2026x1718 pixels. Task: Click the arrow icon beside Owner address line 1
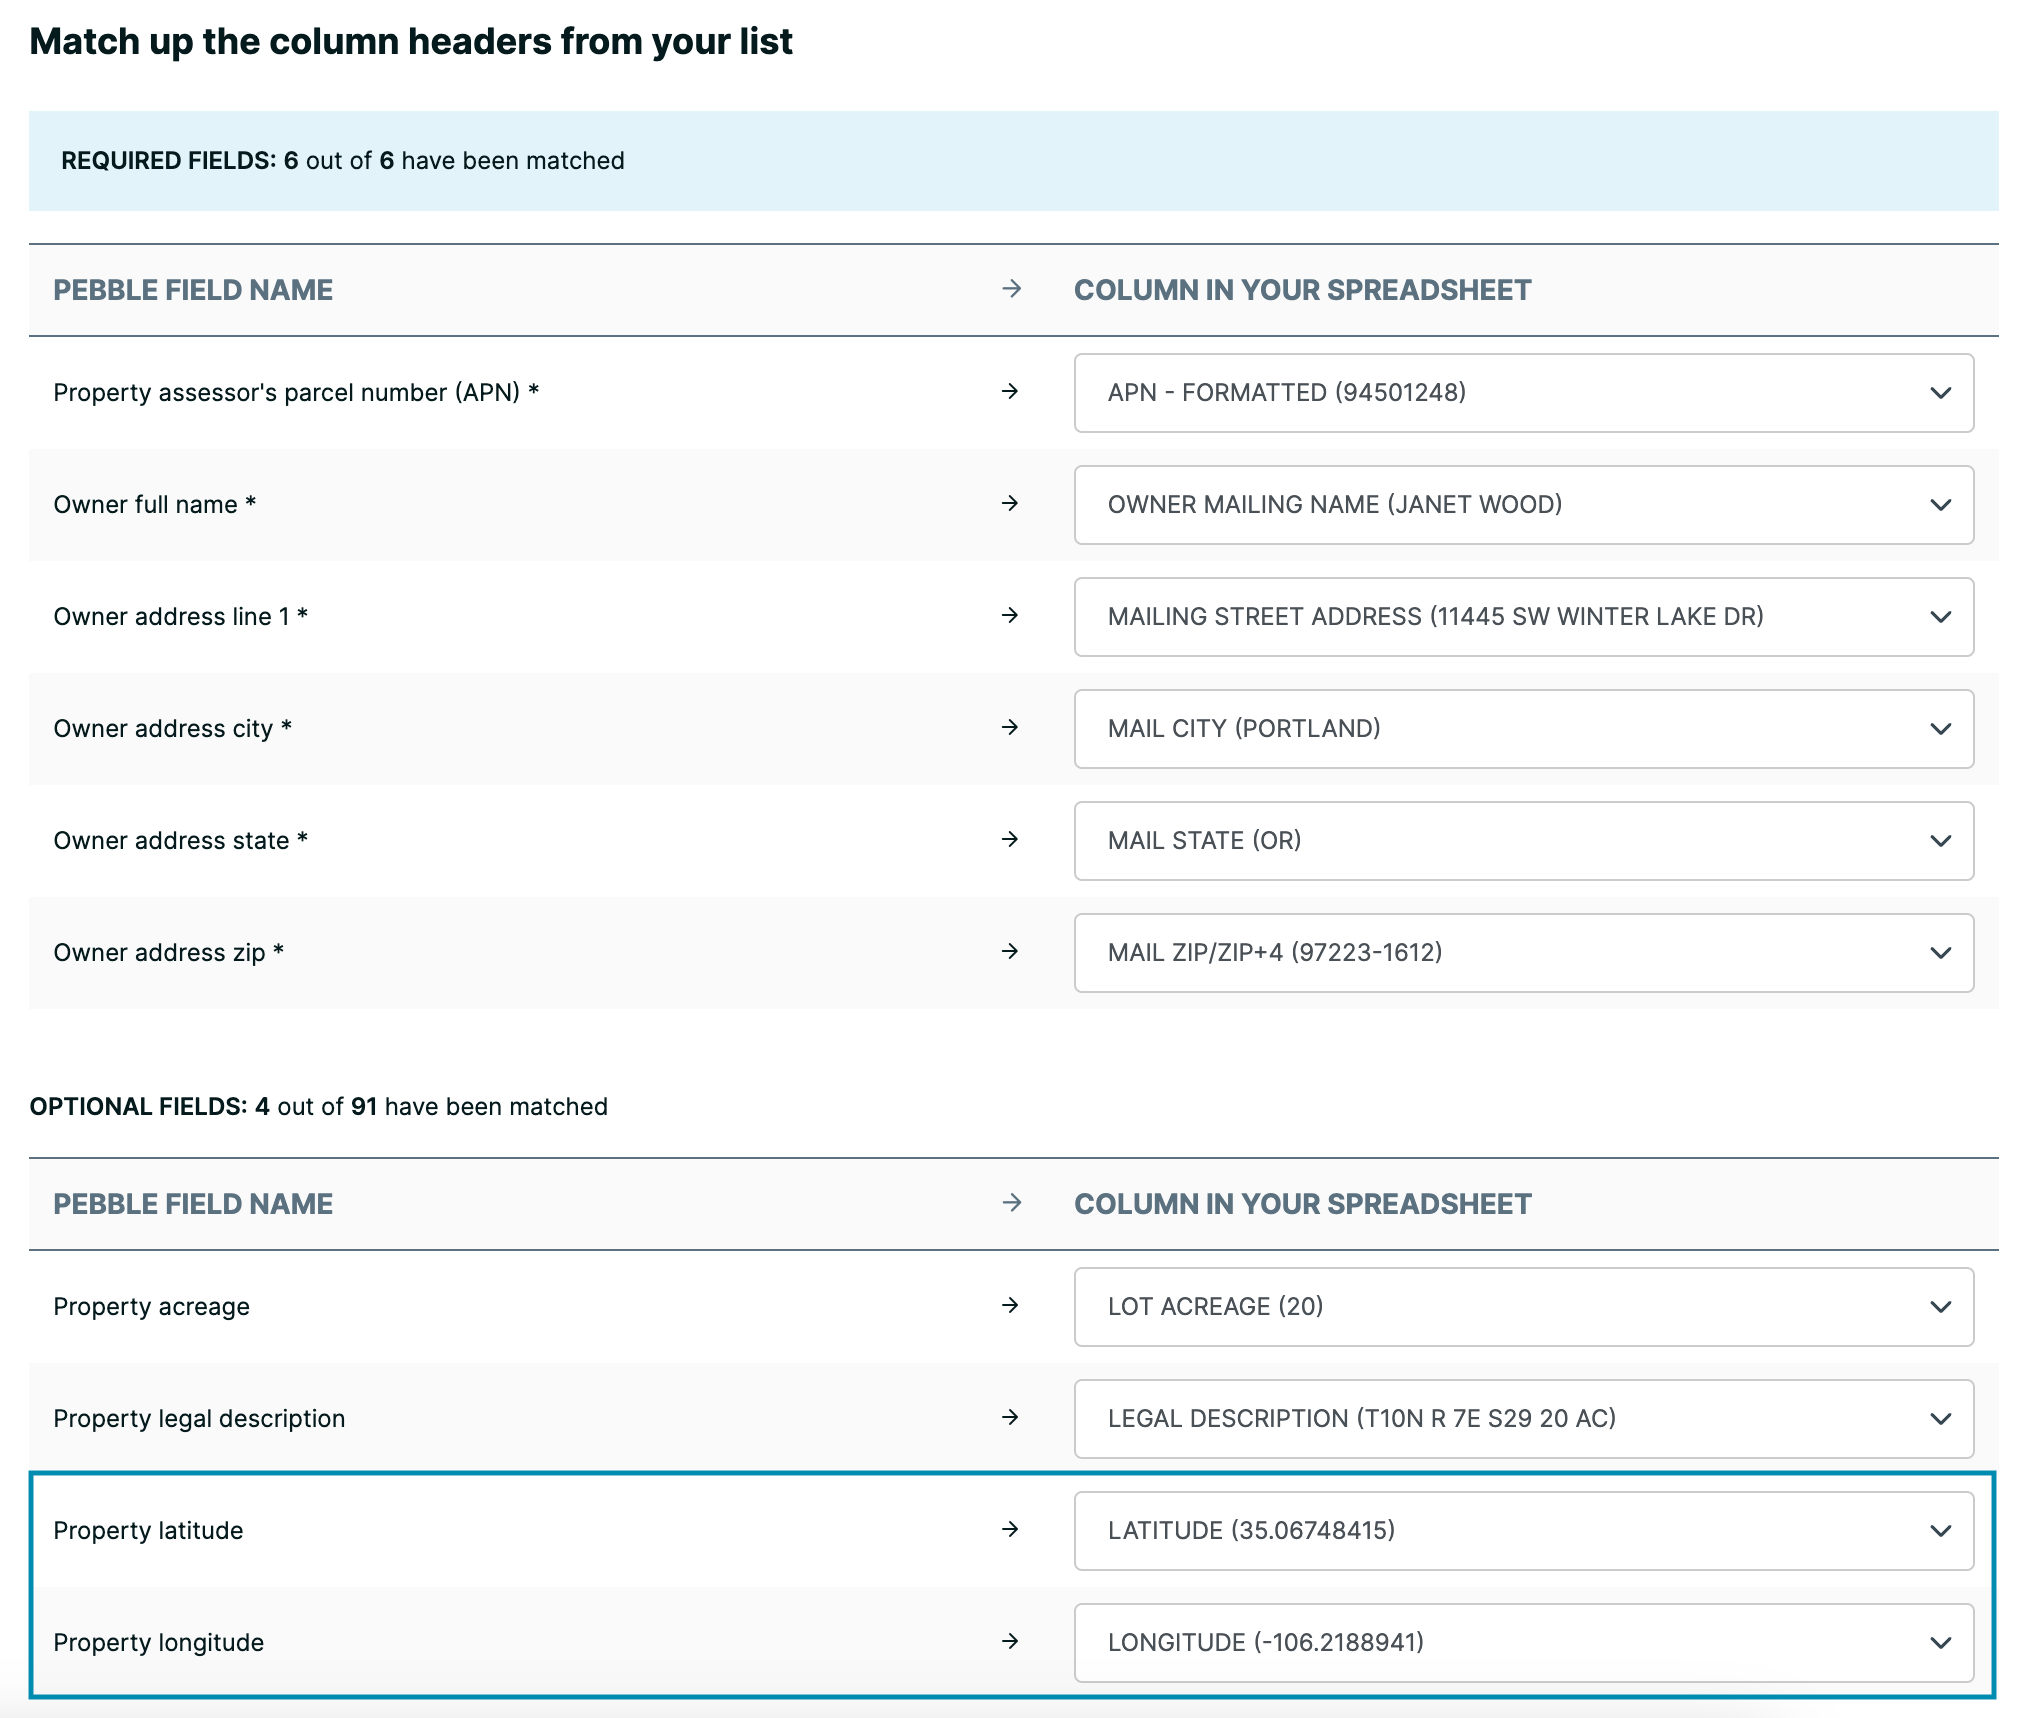pyautogui.click(x=1010, y=615)
